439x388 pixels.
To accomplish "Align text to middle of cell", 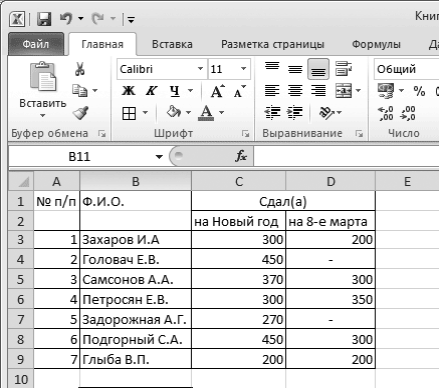I will click(295, 69).
